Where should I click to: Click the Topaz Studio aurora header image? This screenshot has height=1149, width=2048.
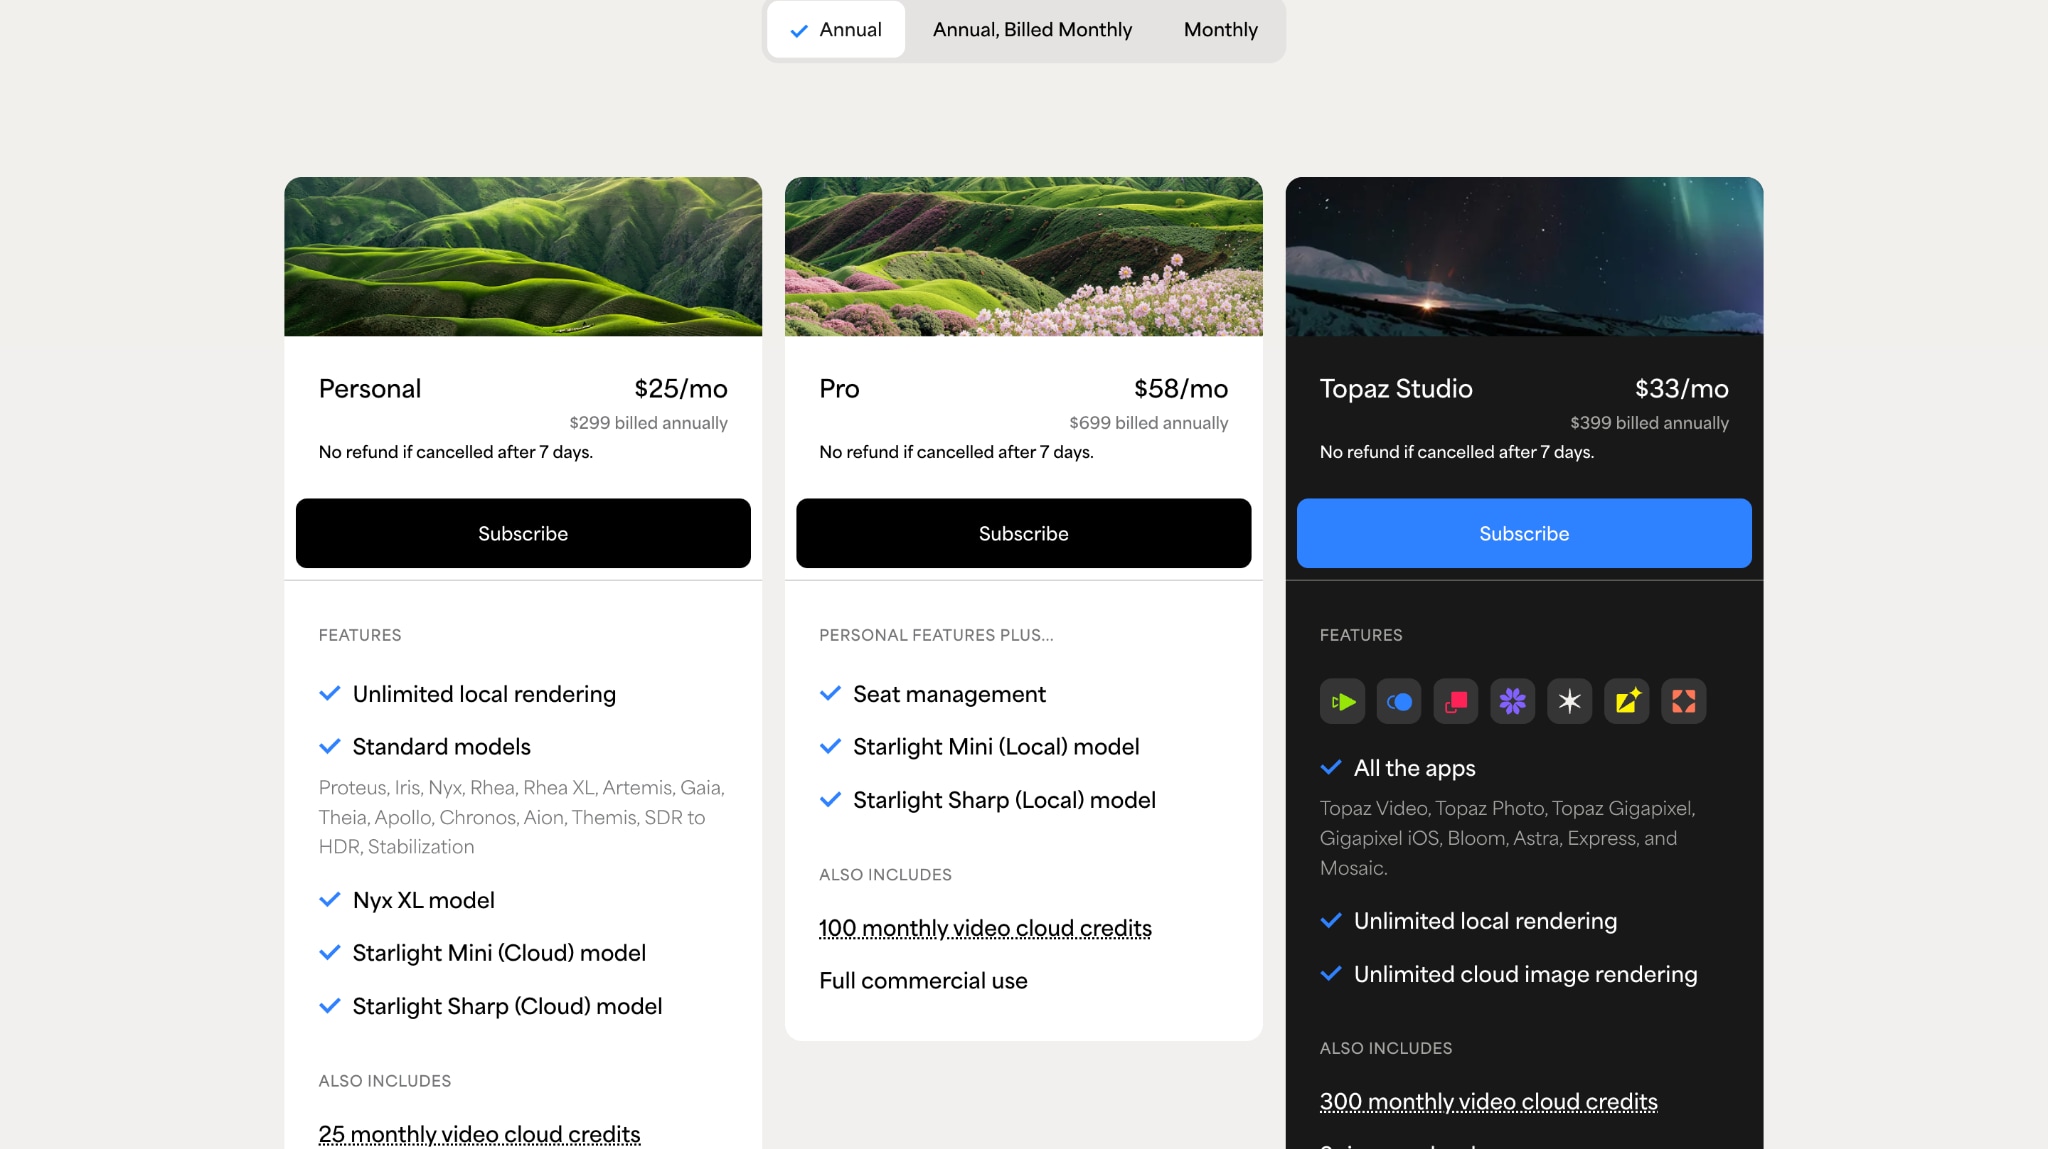pyautogui.click(x=1524, y=256)
